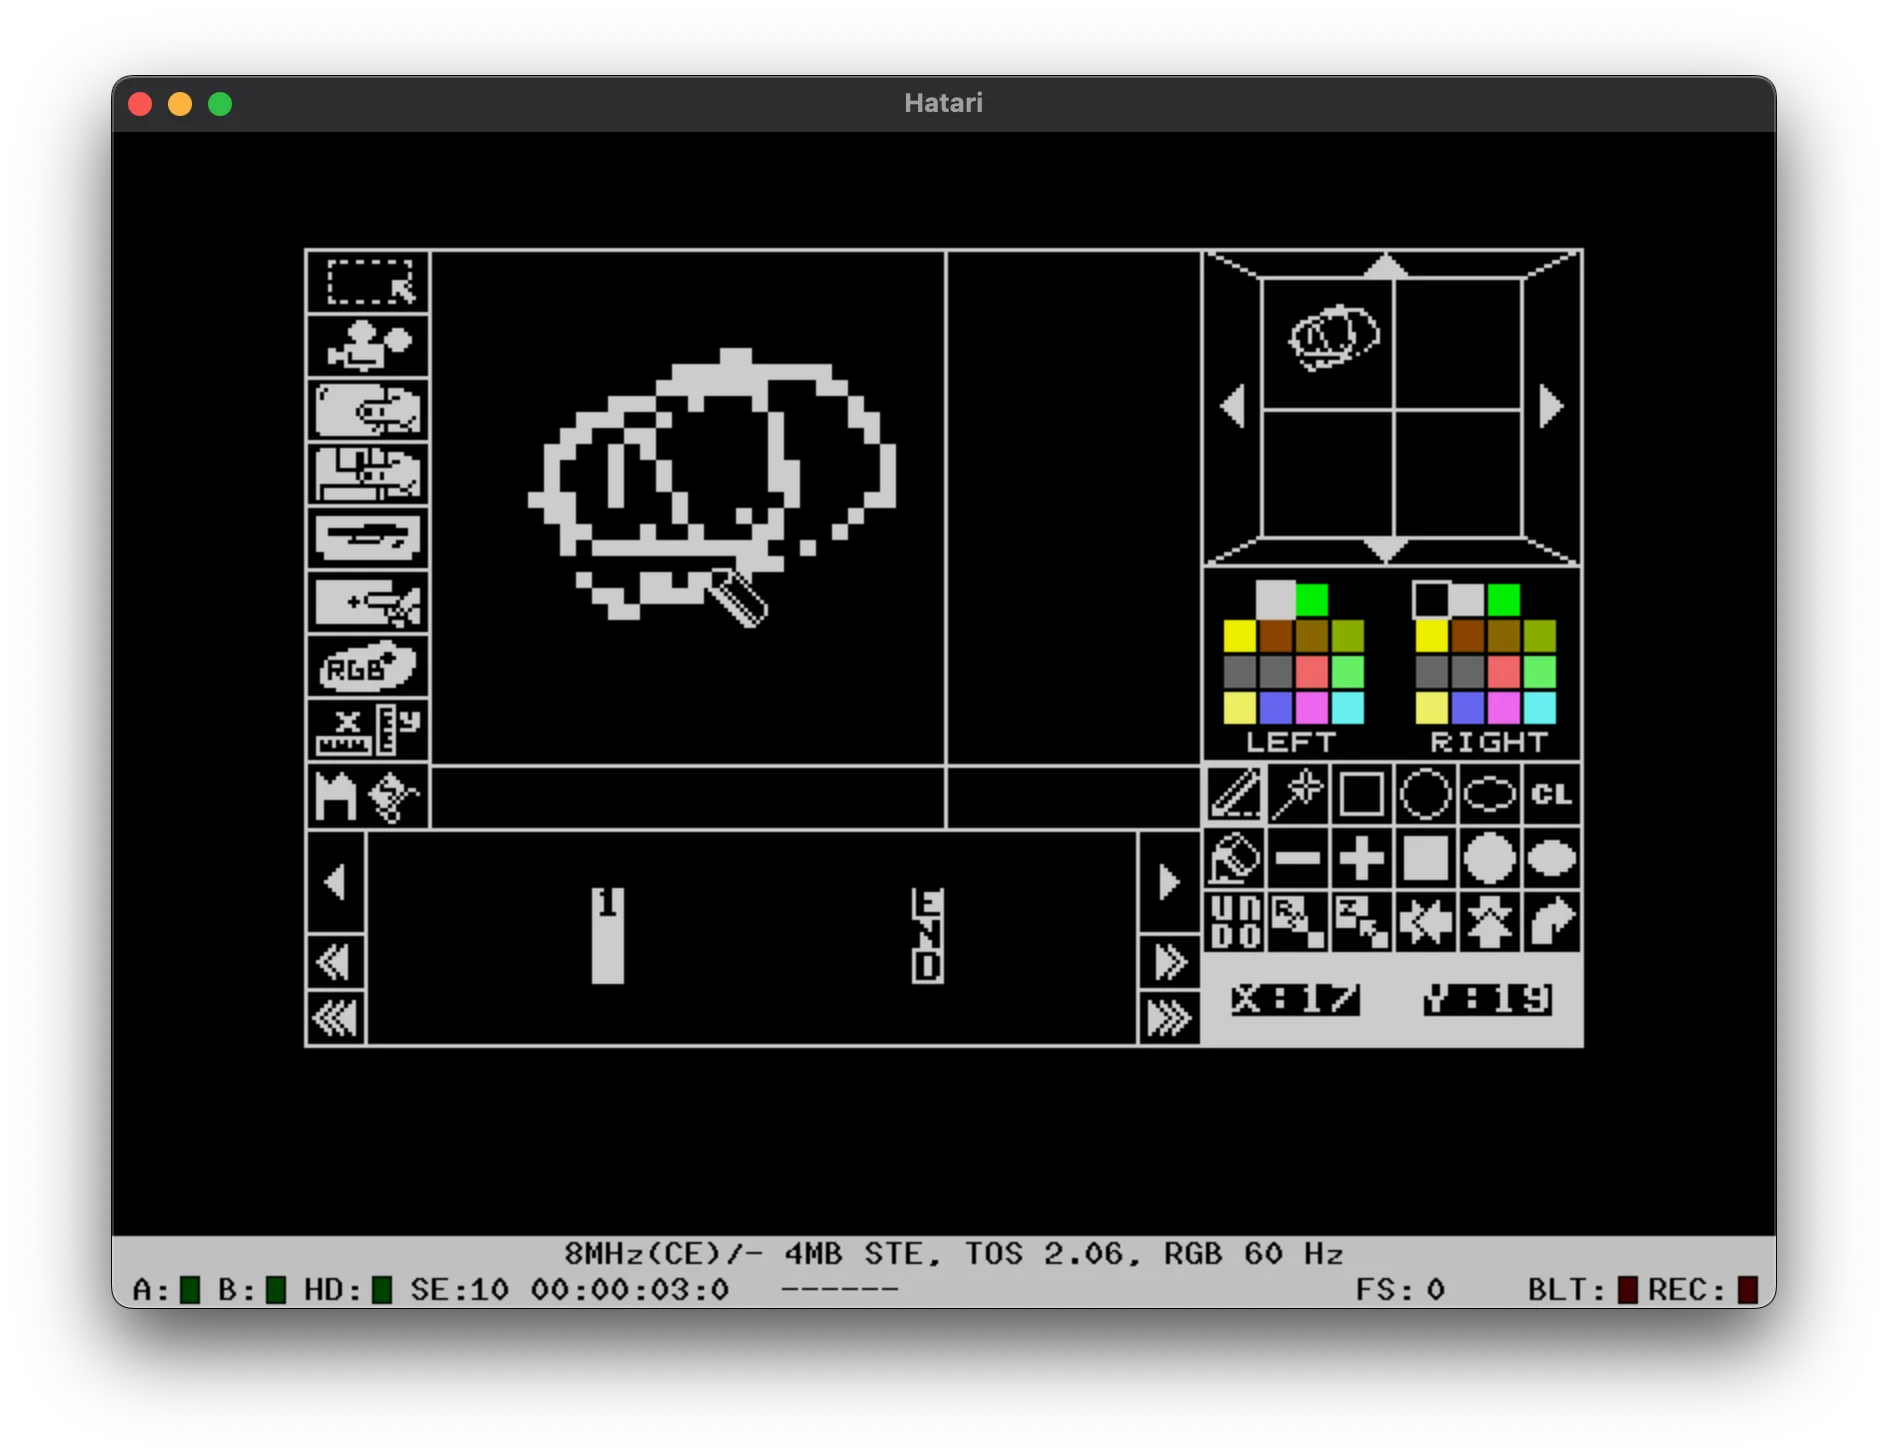Image resolution: width=1888 pixels, height=1456 pixels.
Task: Select the END marker in the timeline
Action: point(927,935)
